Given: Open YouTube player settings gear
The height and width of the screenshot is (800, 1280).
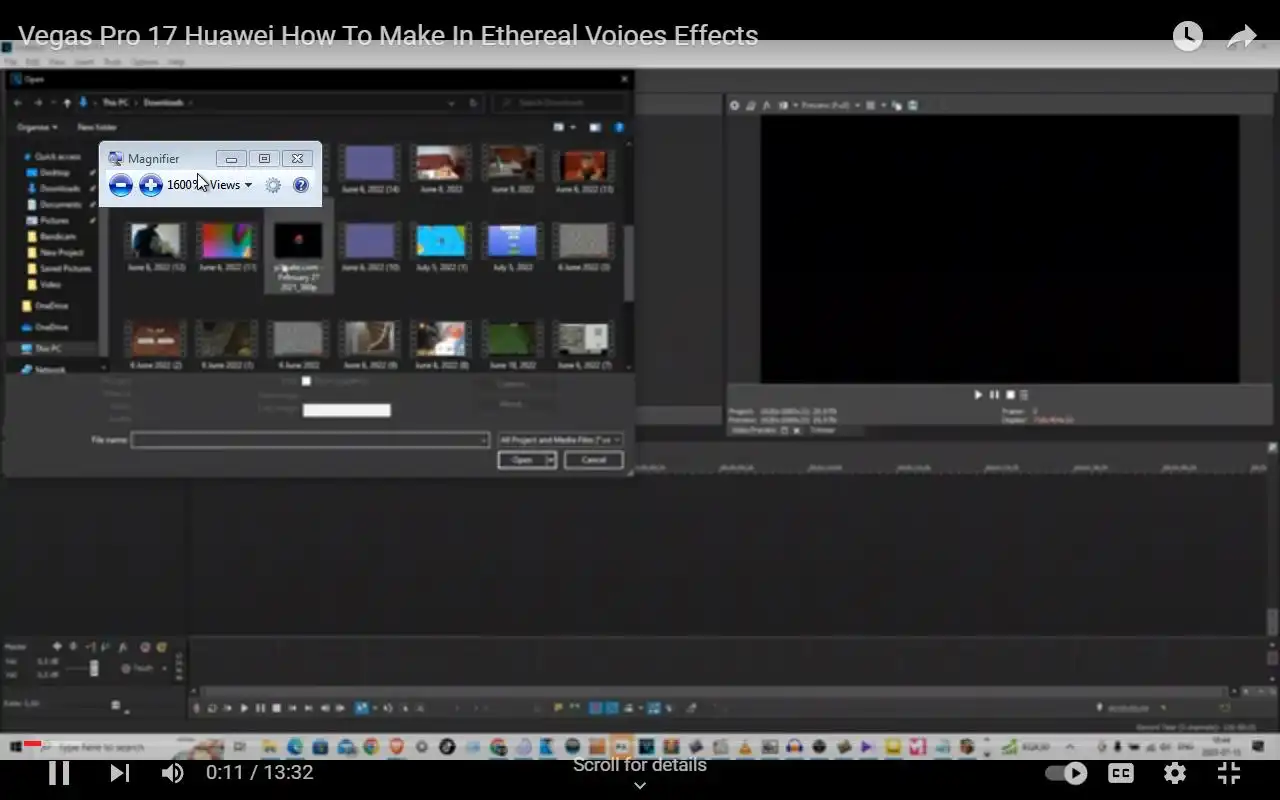Looking at the screenshot, I should [x=1175, y=773].
